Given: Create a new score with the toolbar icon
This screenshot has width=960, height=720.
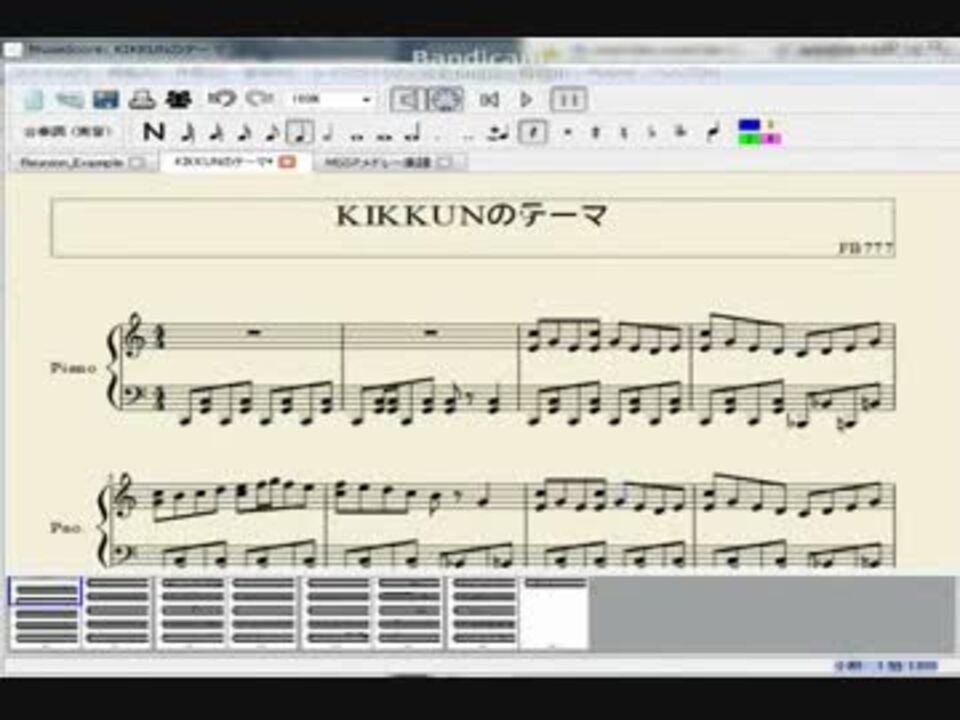Looking at the screenshot, I should point(34,100).
